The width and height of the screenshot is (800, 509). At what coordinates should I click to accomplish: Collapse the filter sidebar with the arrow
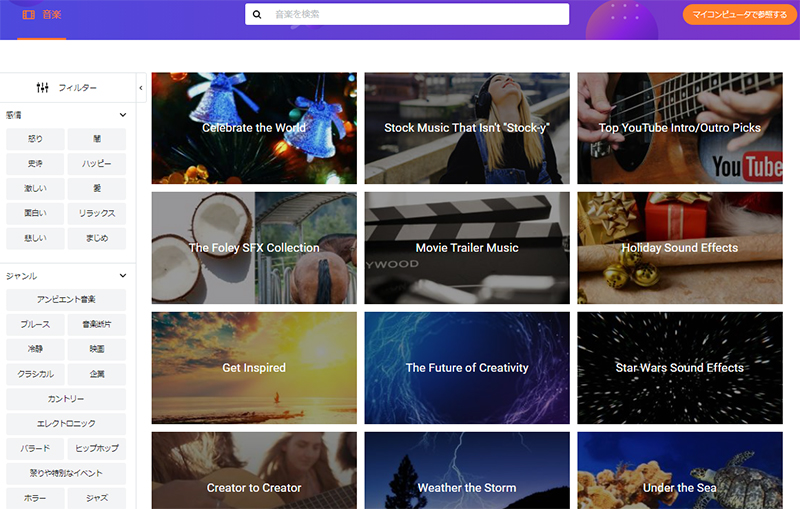pyautogui.click(x=141, y=88)
